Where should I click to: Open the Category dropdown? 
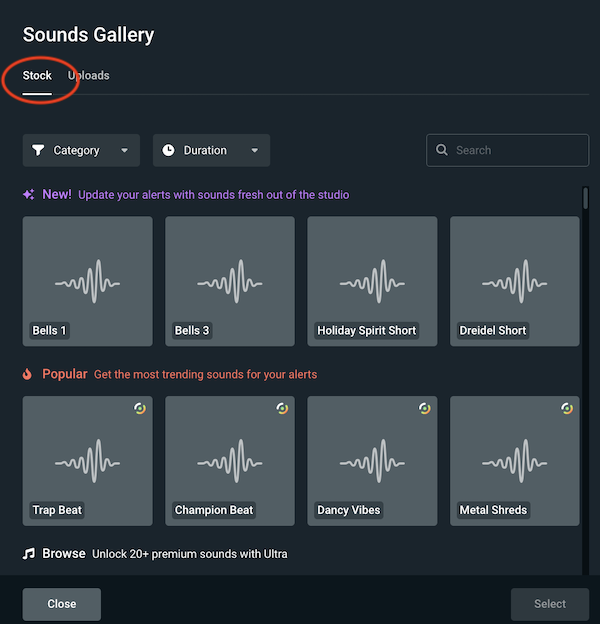[81, 150]
